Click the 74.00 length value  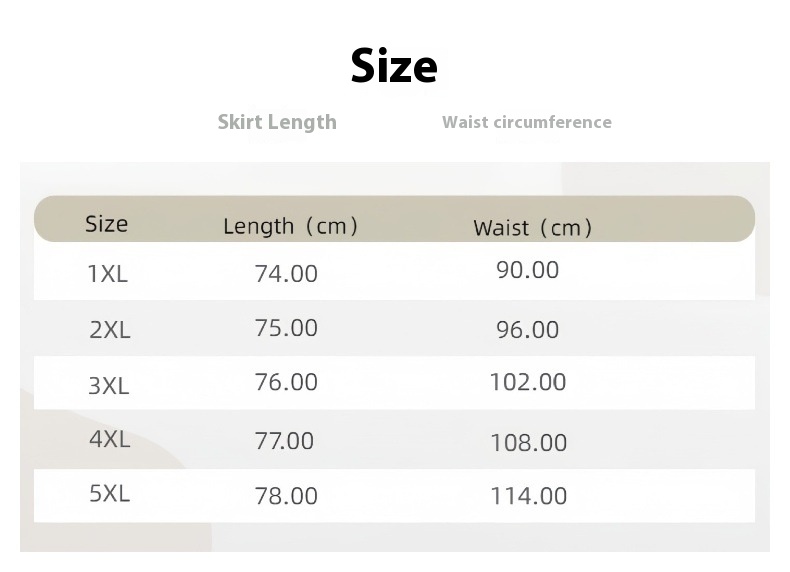(286, 273)
